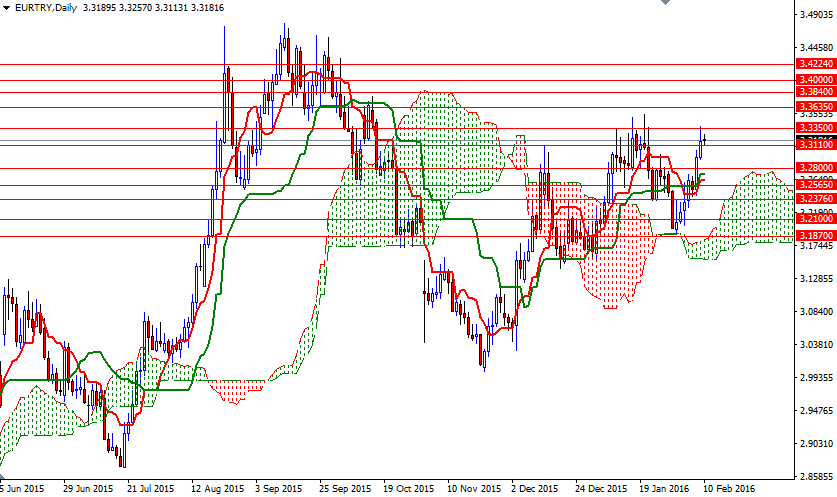
Task: Click the 3 Sep 2015 date label
Action: point(279,488)
